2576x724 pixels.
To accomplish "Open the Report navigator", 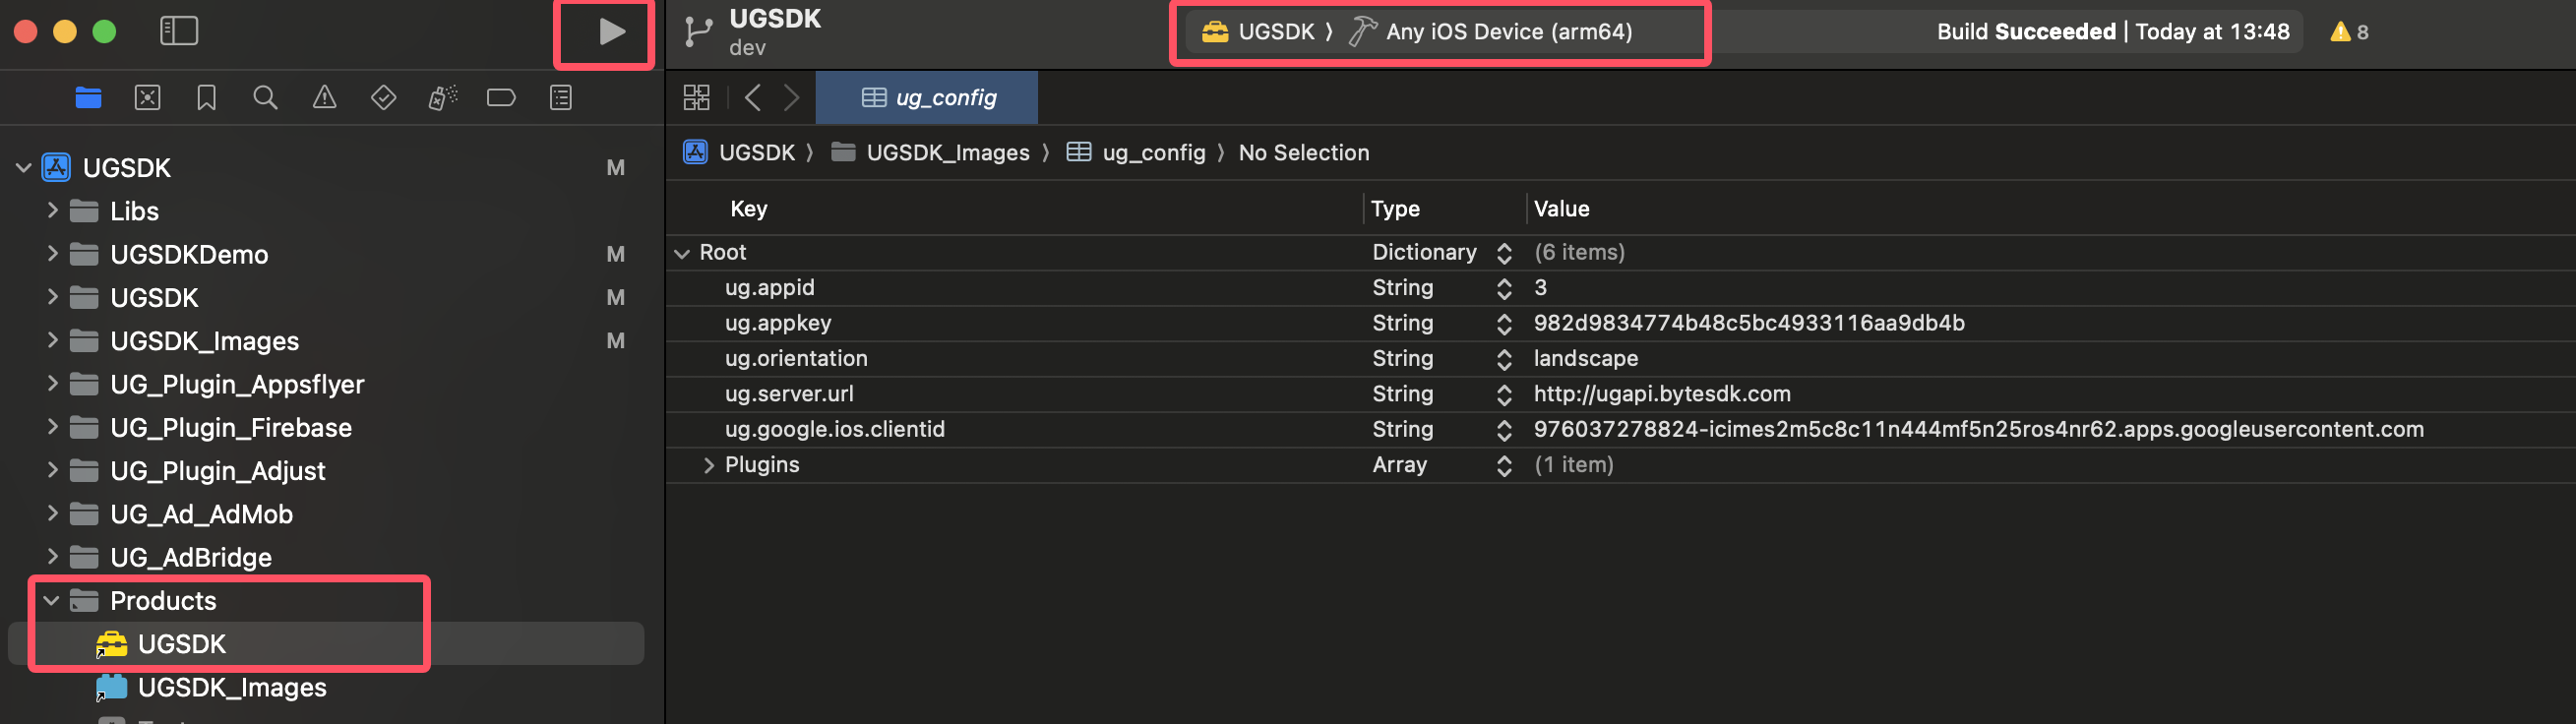I will [x=561, y=98].
